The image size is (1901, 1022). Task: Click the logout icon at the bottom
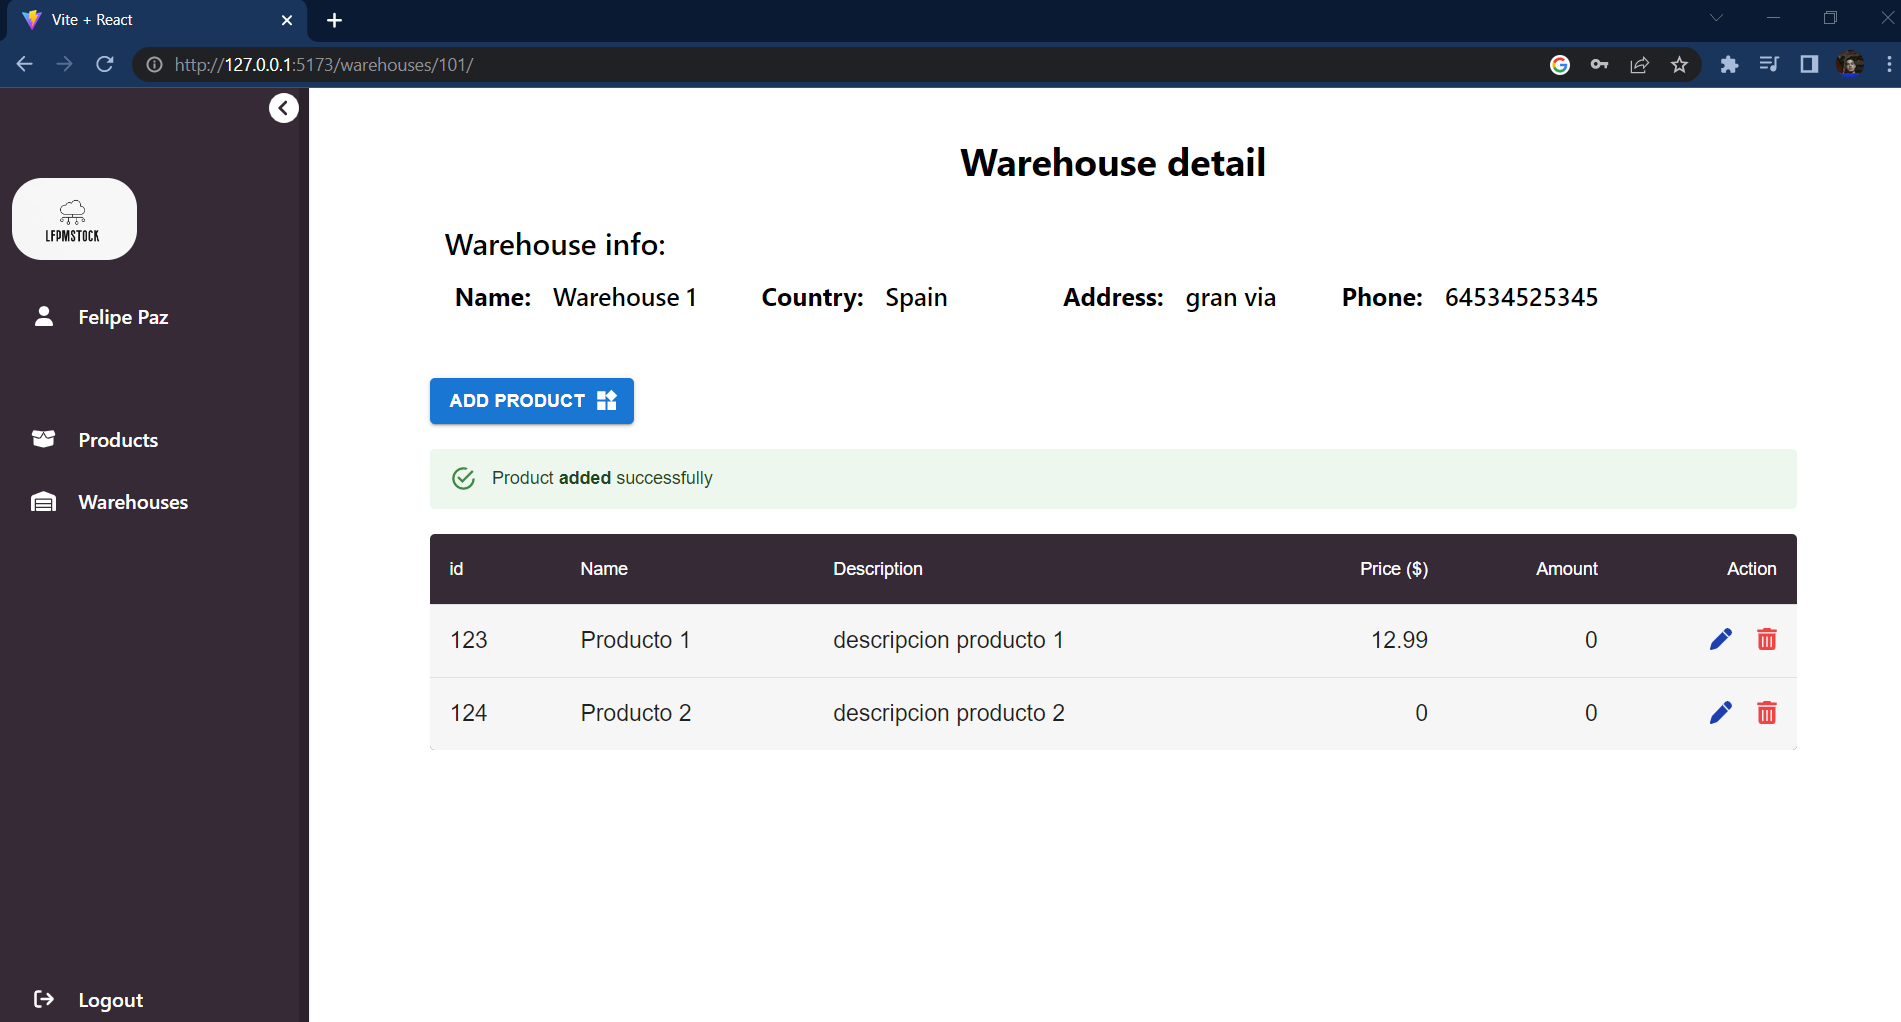pyautogui.click(x=45, y=998)
